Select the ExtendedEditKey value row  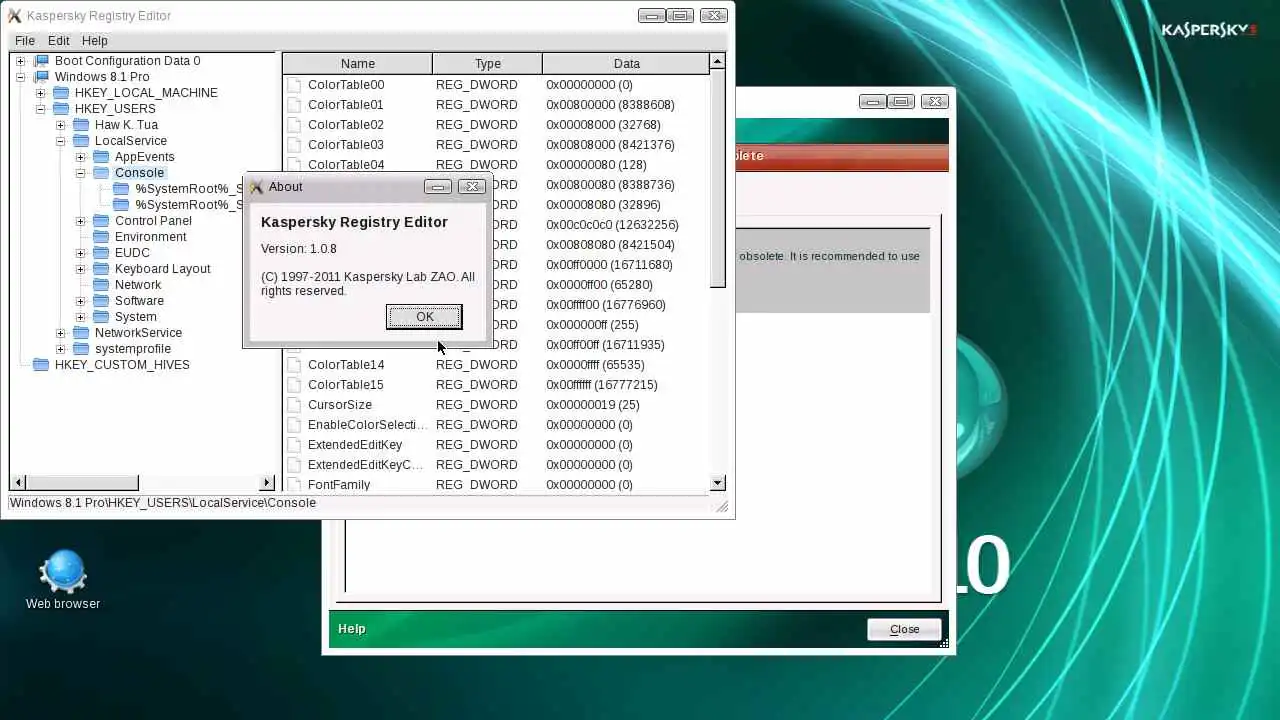point(496,445)
